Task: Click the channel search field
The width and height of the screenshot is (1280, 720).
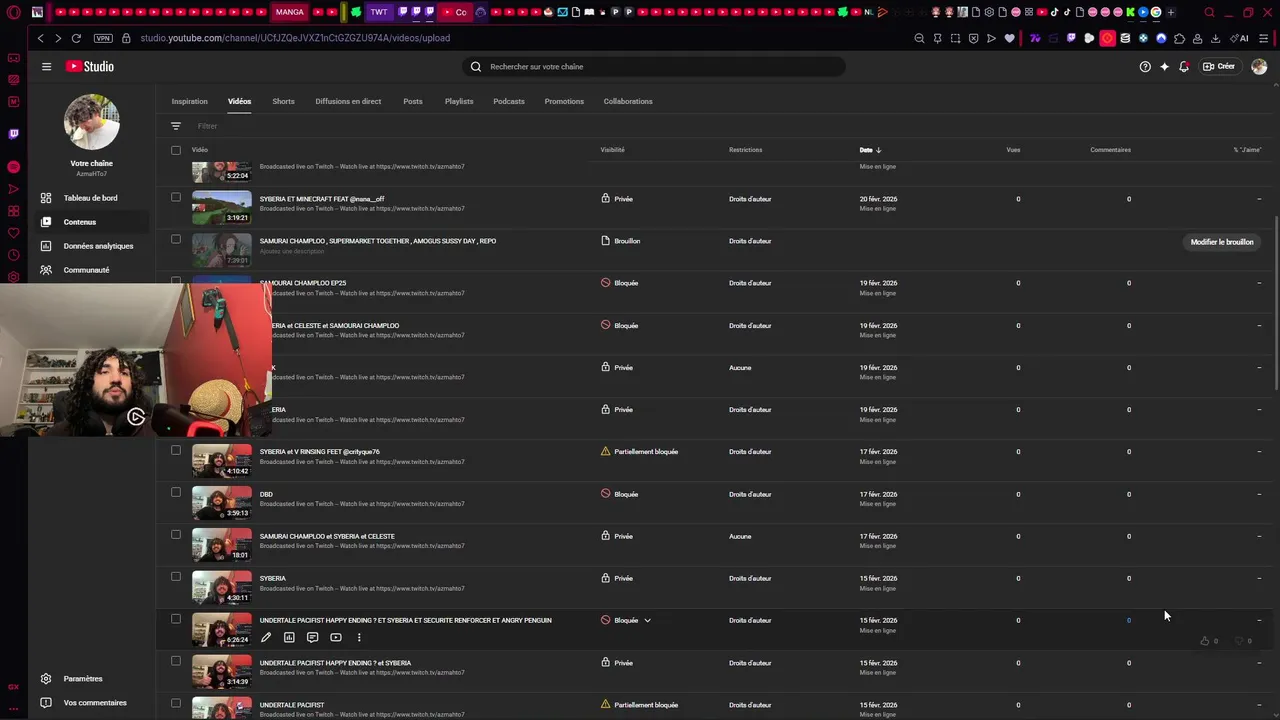Action: pyautogui.click(x=653, y=67)
